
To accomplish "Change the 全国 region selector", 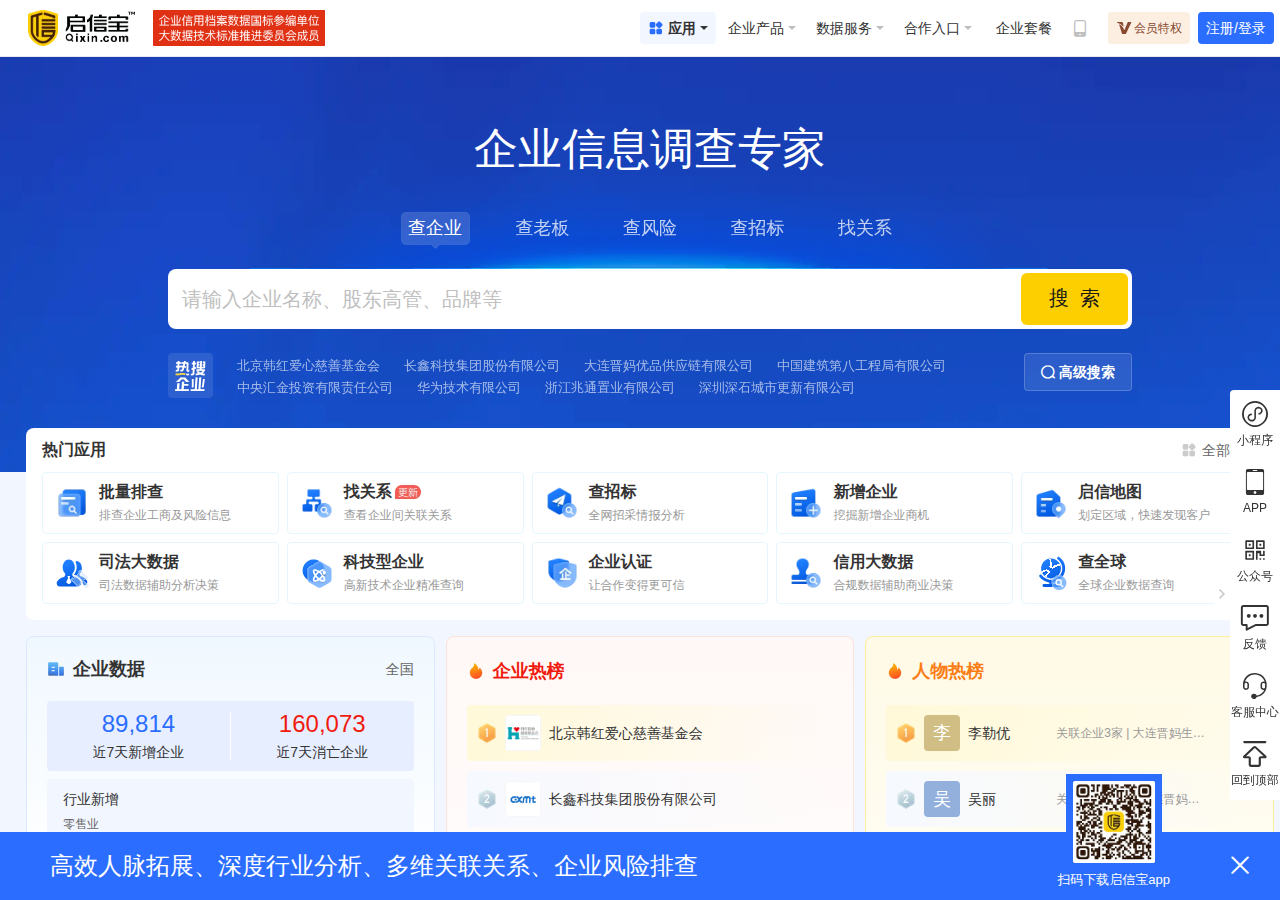I will tap(400, 669).
